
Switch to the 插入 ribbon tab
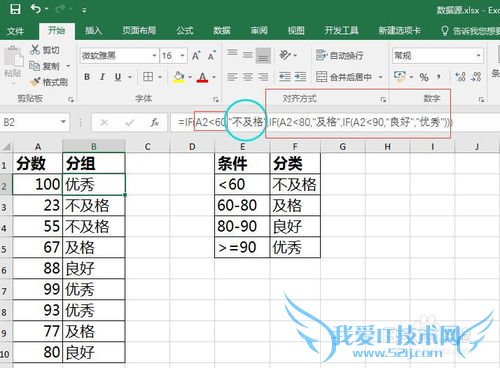(93, 31)
